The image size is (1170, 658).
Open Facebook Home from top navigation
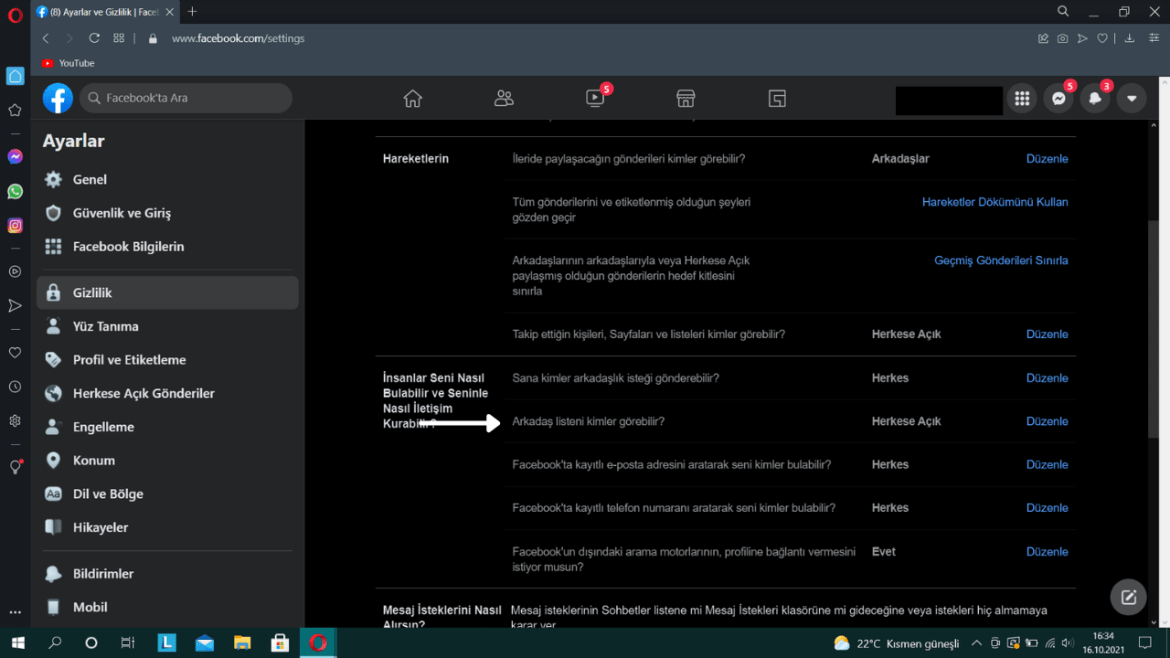412,98
